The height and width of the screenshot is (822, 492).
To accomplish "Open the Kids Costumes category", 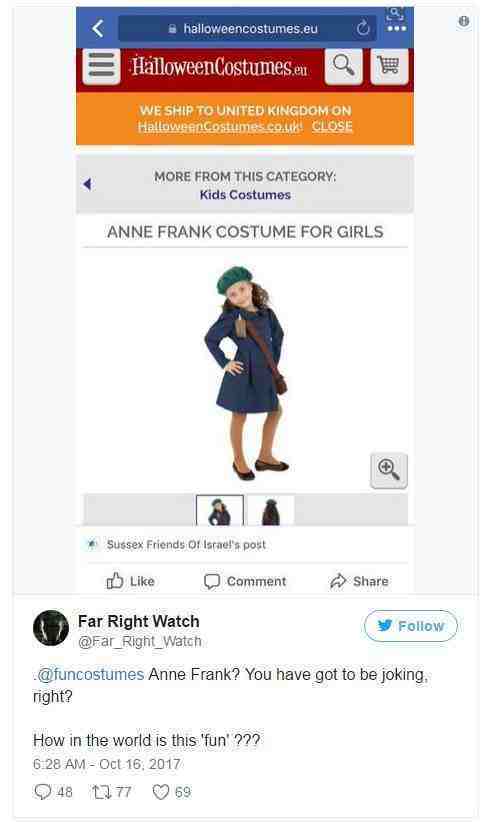I will 245,194.
